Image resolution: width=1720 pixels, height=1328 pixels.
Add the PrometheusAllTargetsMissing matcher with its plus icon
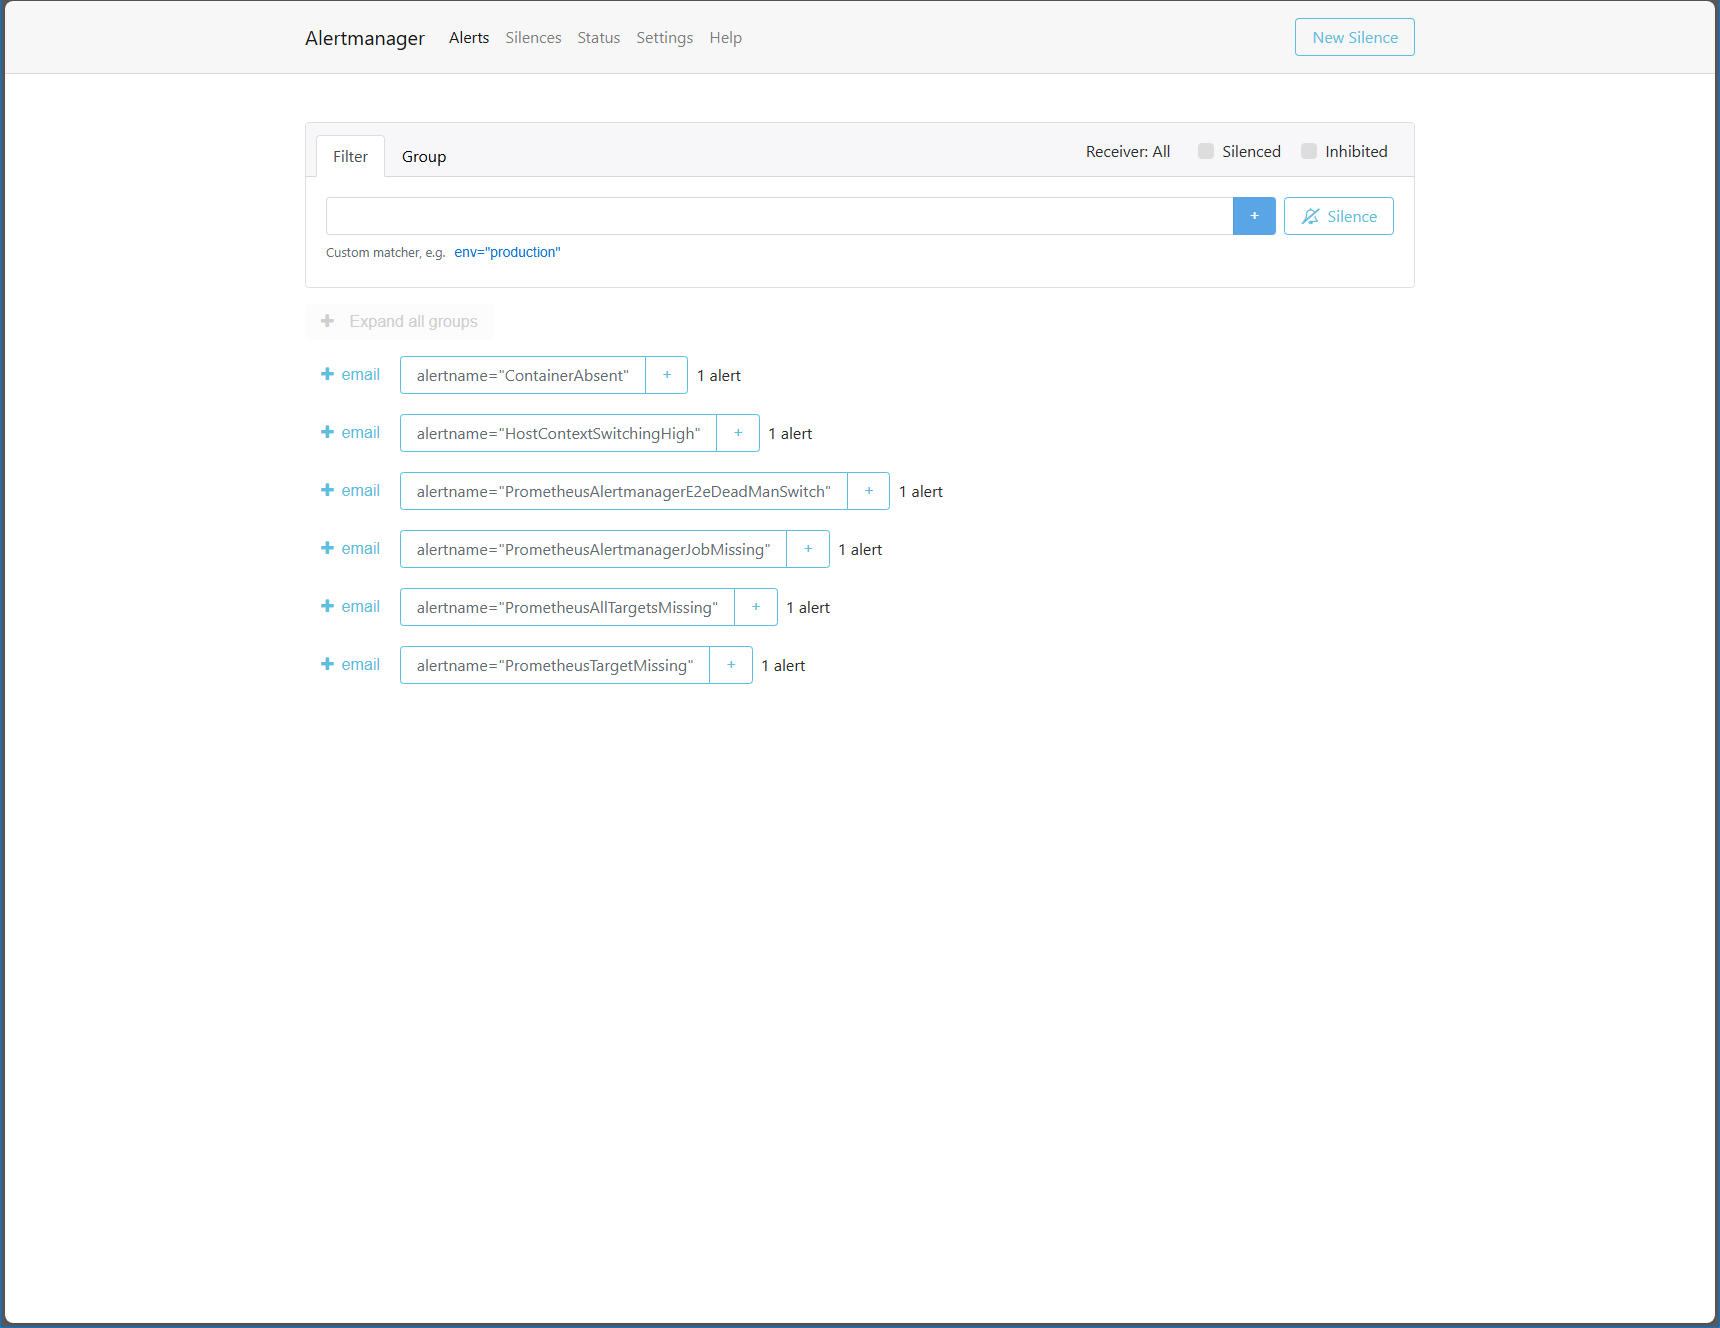756,607
